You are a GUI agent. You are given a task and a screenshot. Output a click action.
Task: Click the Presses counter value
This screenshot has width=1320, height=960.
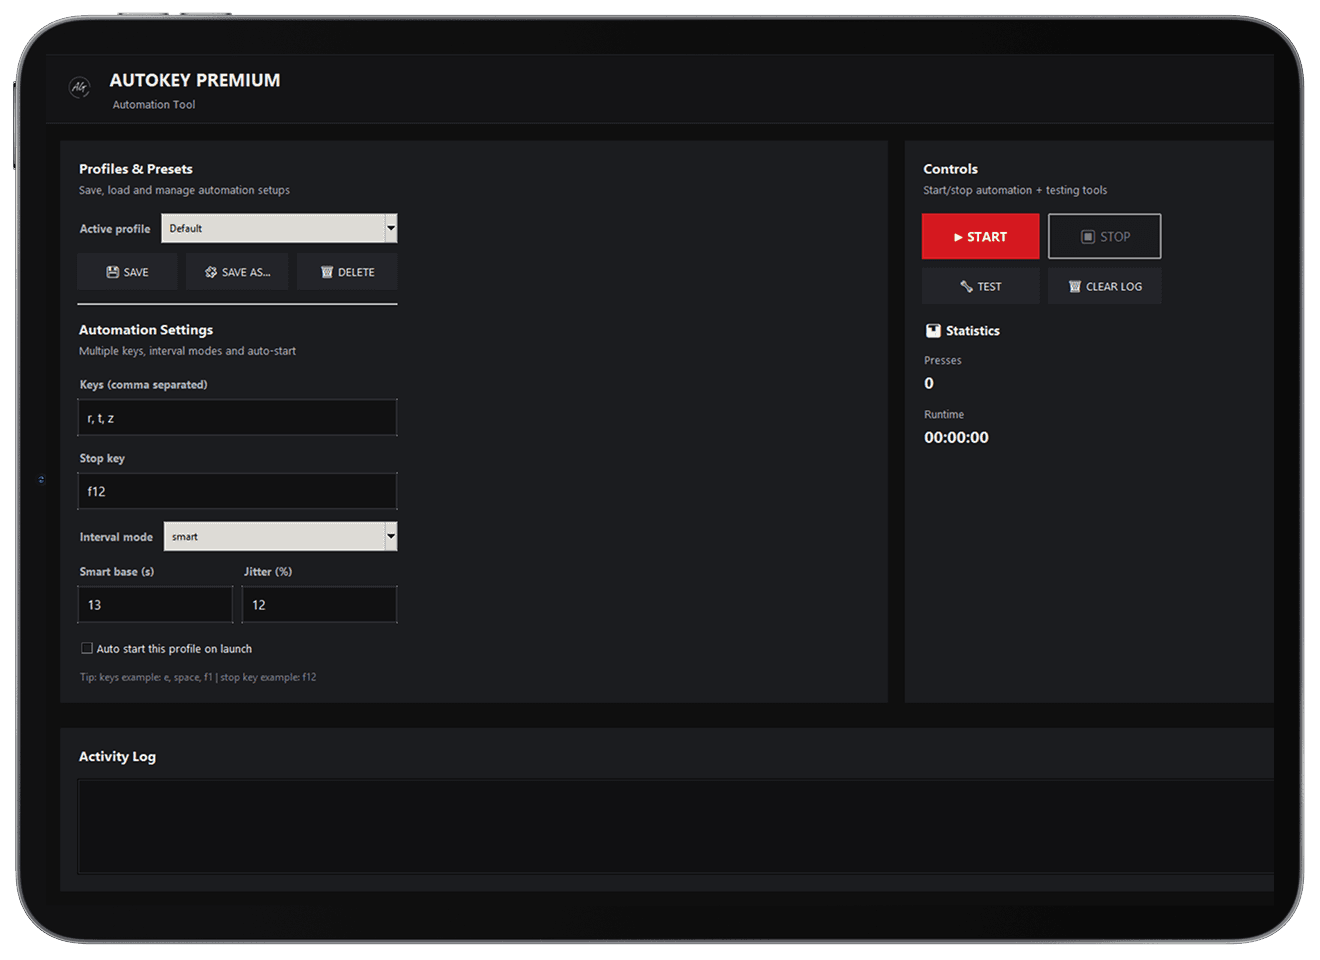[928, 383]
